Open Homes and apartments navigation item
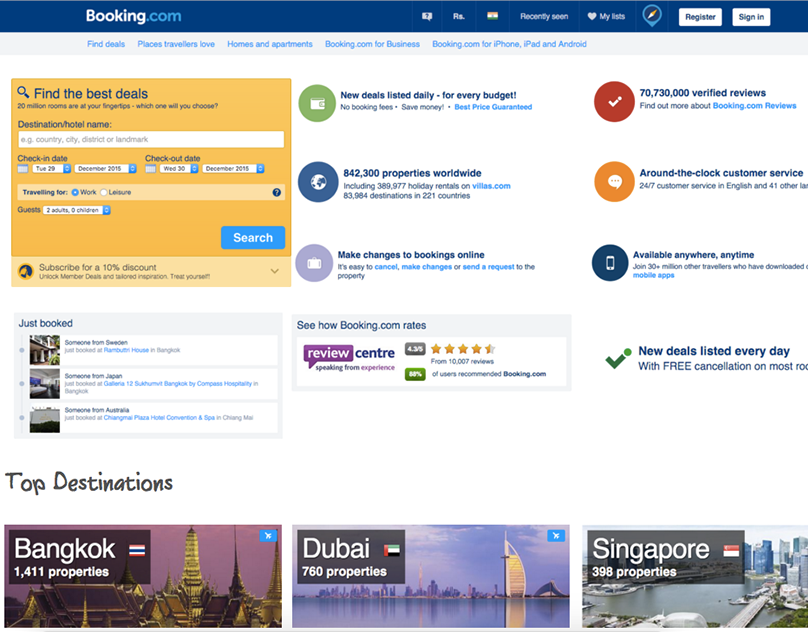The width and height of the screenshot is (808, 632). pos(270,44)
